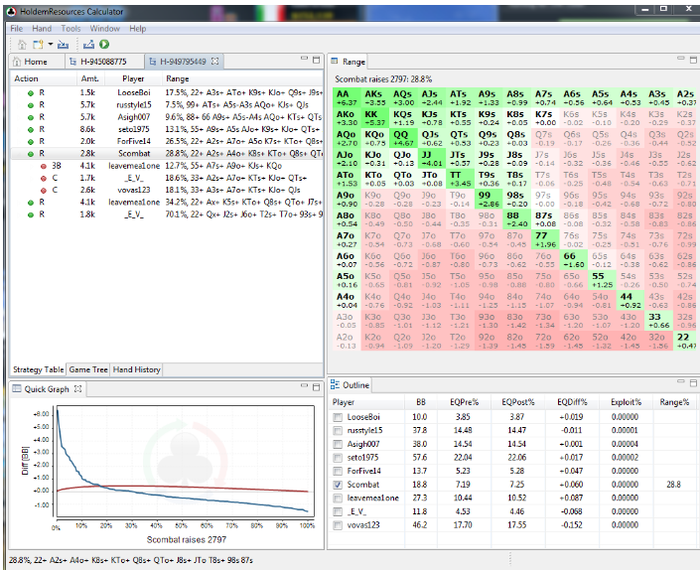
Task: Select the ForFive14 2.0k raise row
Action: coord(167,142)
